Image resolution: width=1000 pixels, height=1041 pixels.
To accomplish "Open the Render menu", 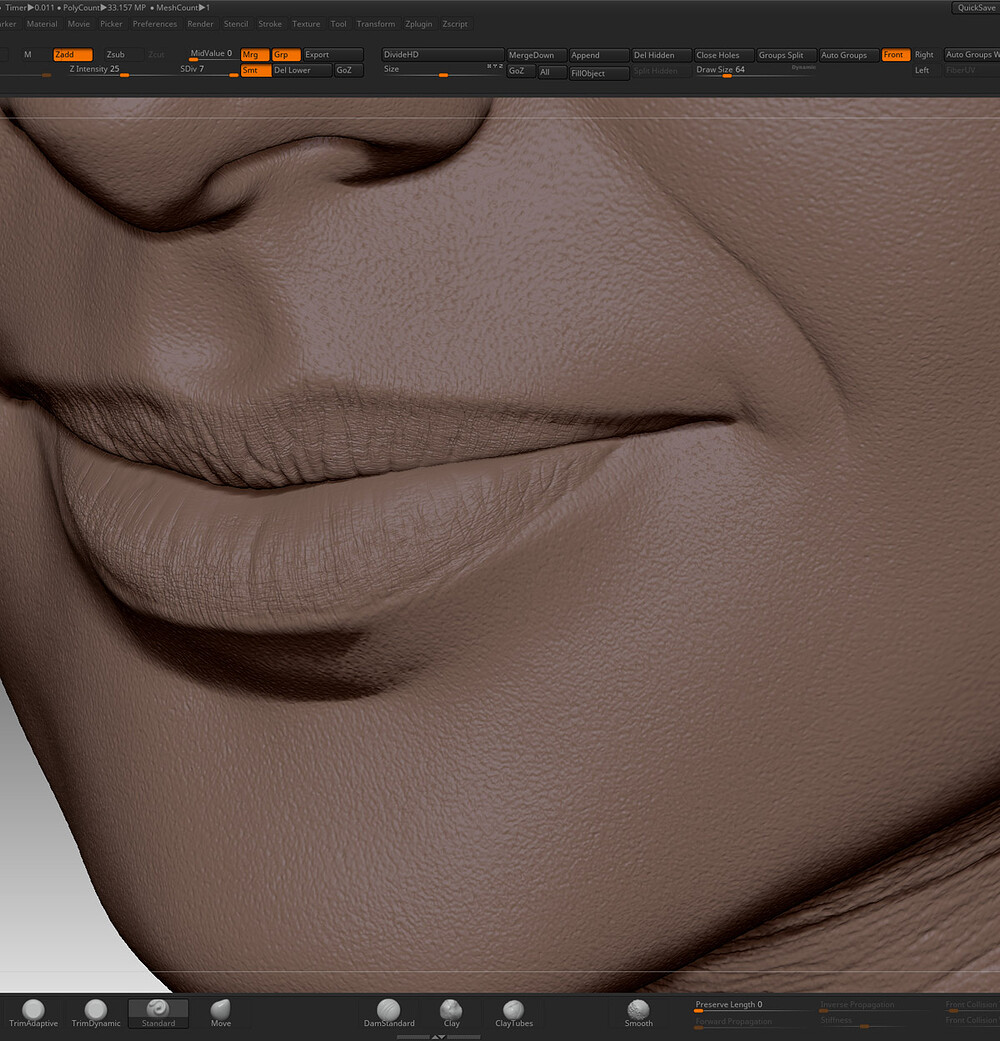I will tap(200, 24).
